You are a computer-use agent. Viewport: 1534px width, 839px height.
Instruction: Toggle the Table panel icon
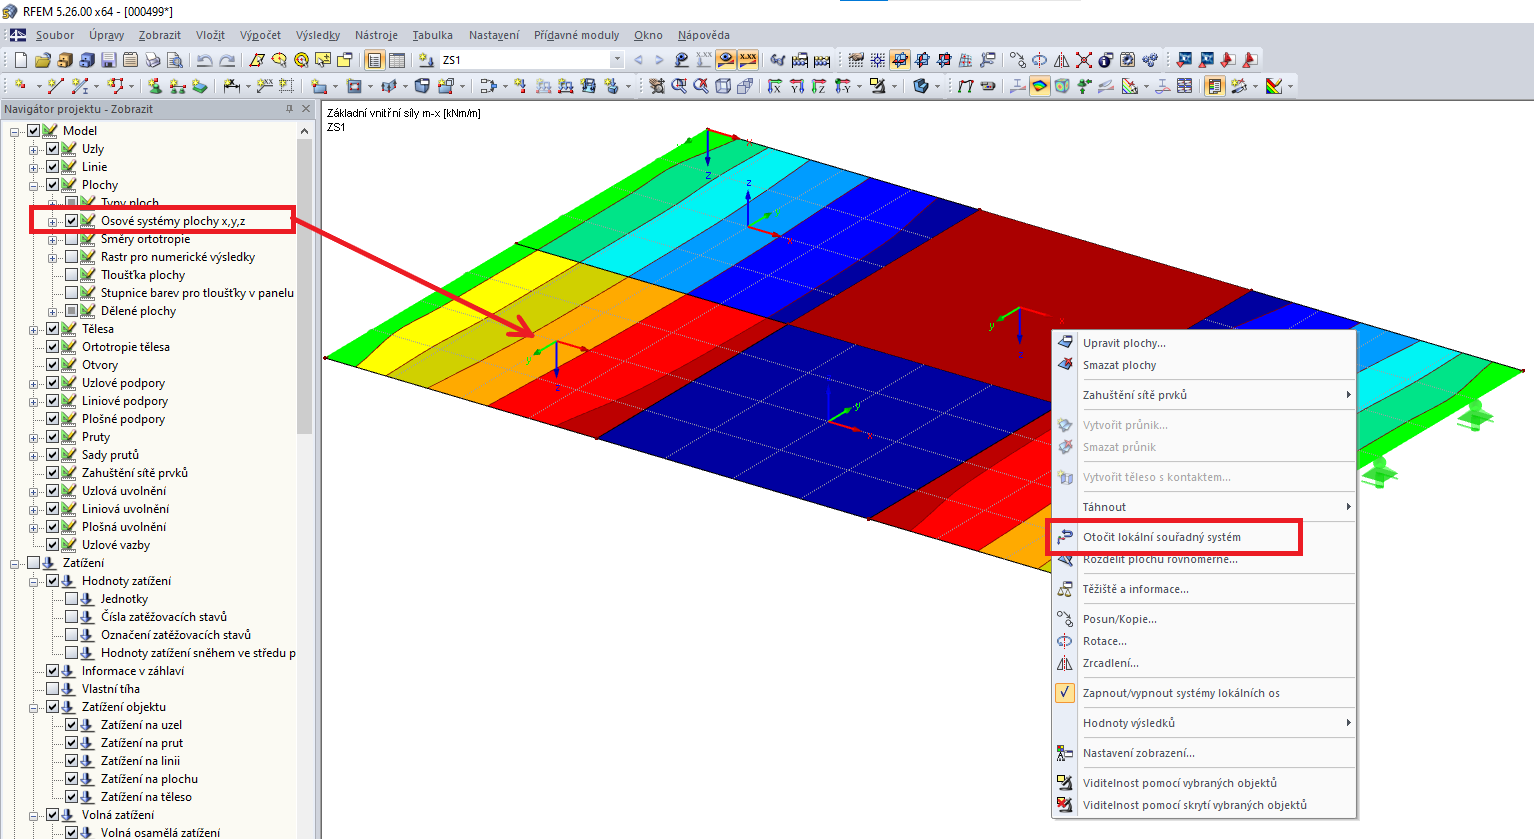(x=397, y=60)
